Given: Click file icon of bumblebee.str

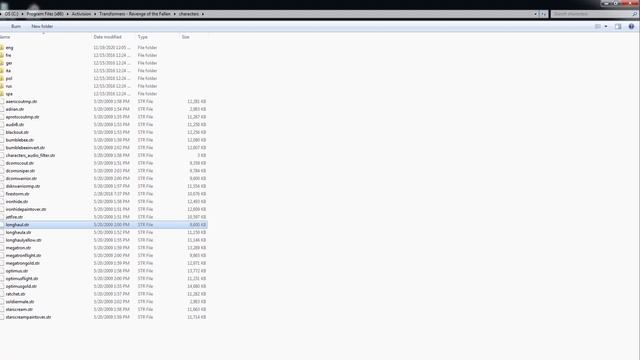Looking at the screenshot, I should [x=2, y=140].
